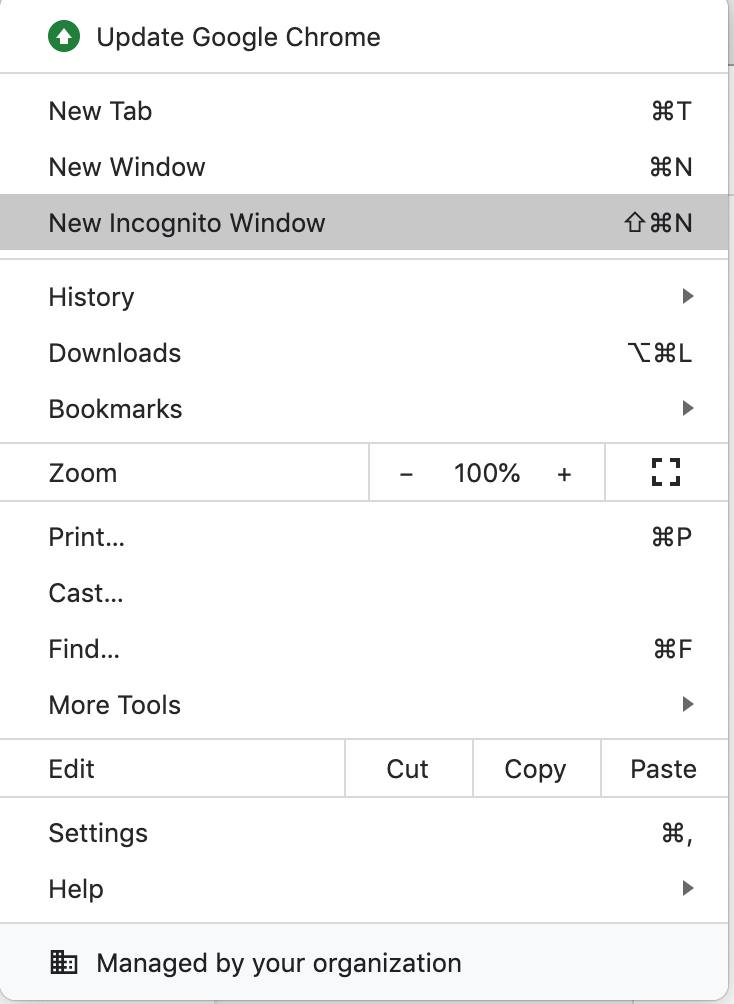Select Find in the menu
The image size is (734, 1004).
pyautogui.click(x=84, y=649)
